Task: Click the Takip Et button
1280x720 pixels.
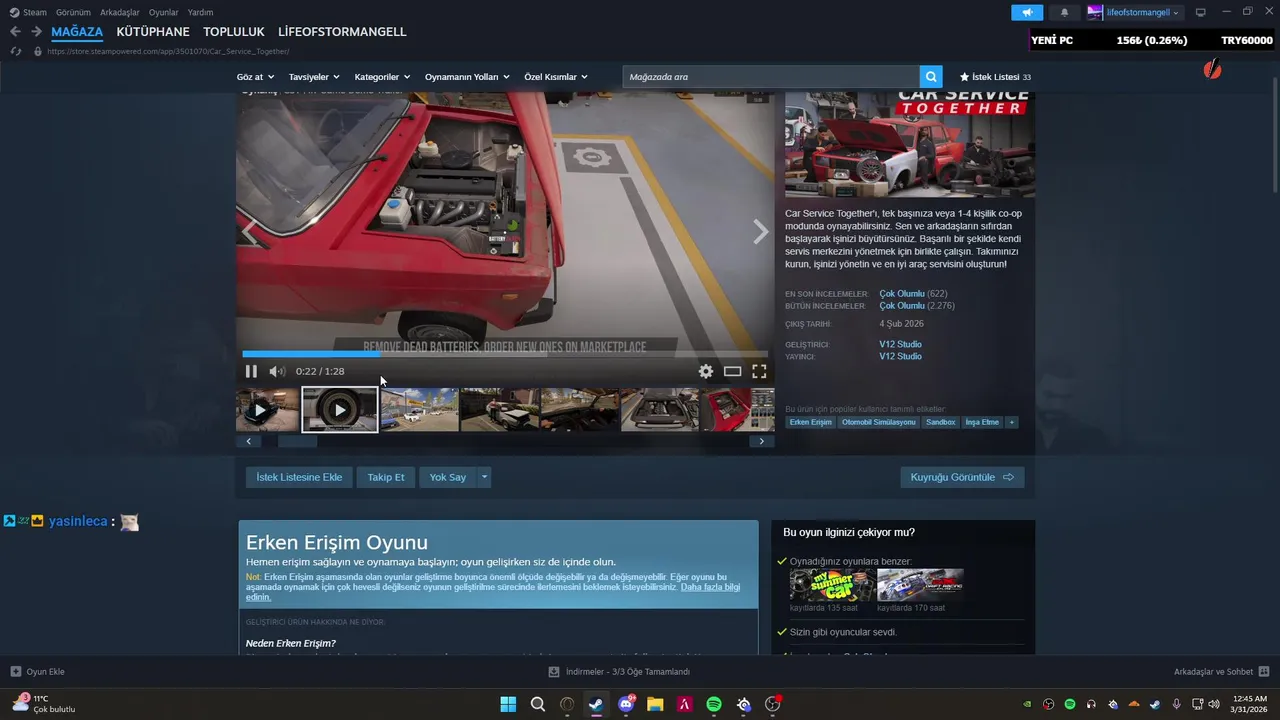Action: point(386,477)
